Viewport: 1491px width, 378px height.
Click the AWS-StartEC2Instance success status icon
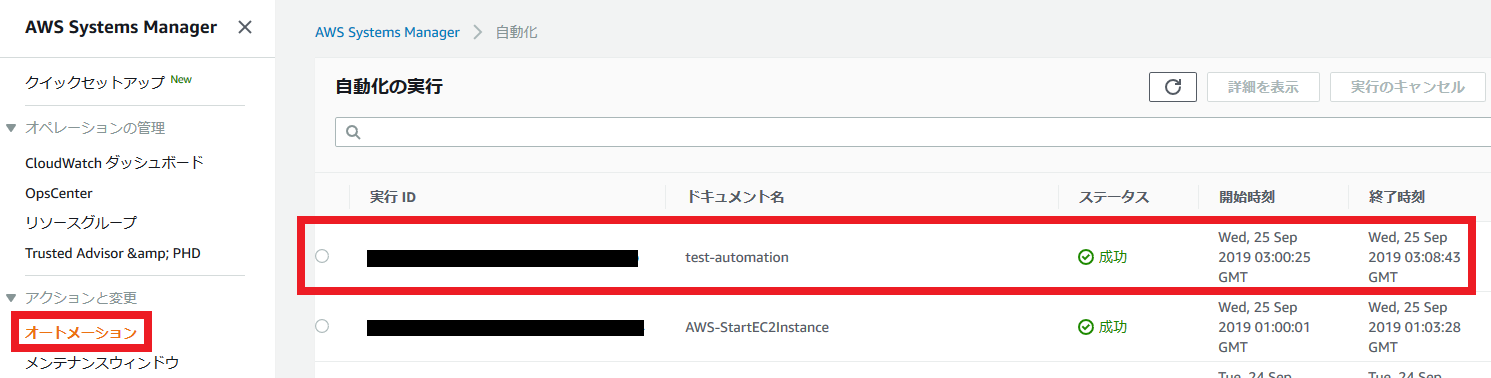pyautogui.click(x=1086, y=327)
